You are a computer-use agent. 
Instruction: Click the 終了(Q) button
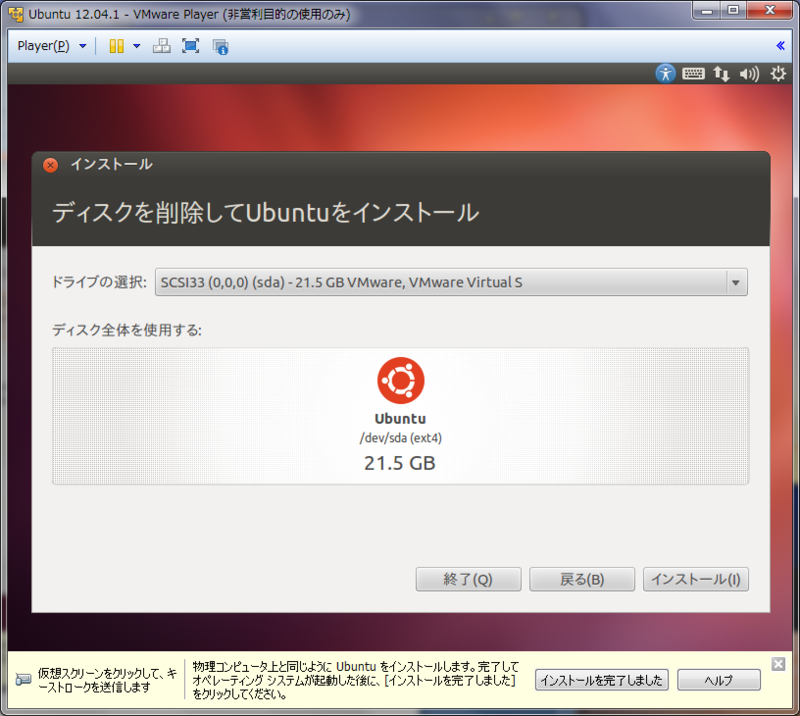[467, 579]
